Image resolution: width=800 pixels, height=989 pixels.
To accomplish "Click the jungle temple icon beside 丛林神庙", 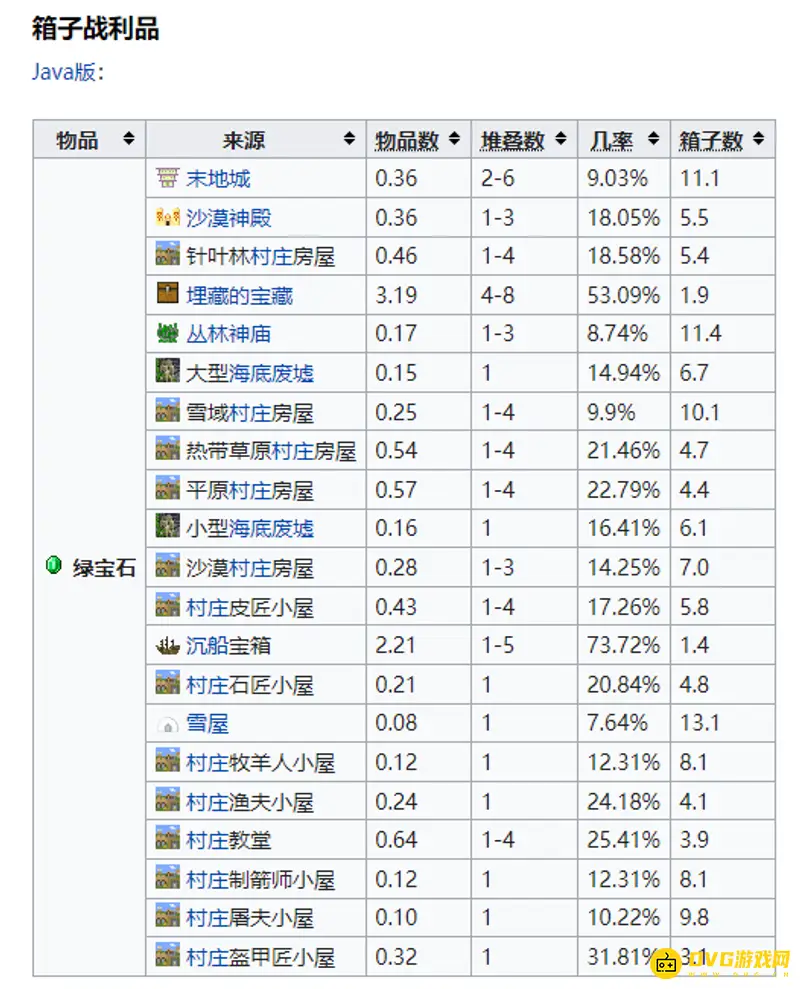I will [x=168, y=332].
